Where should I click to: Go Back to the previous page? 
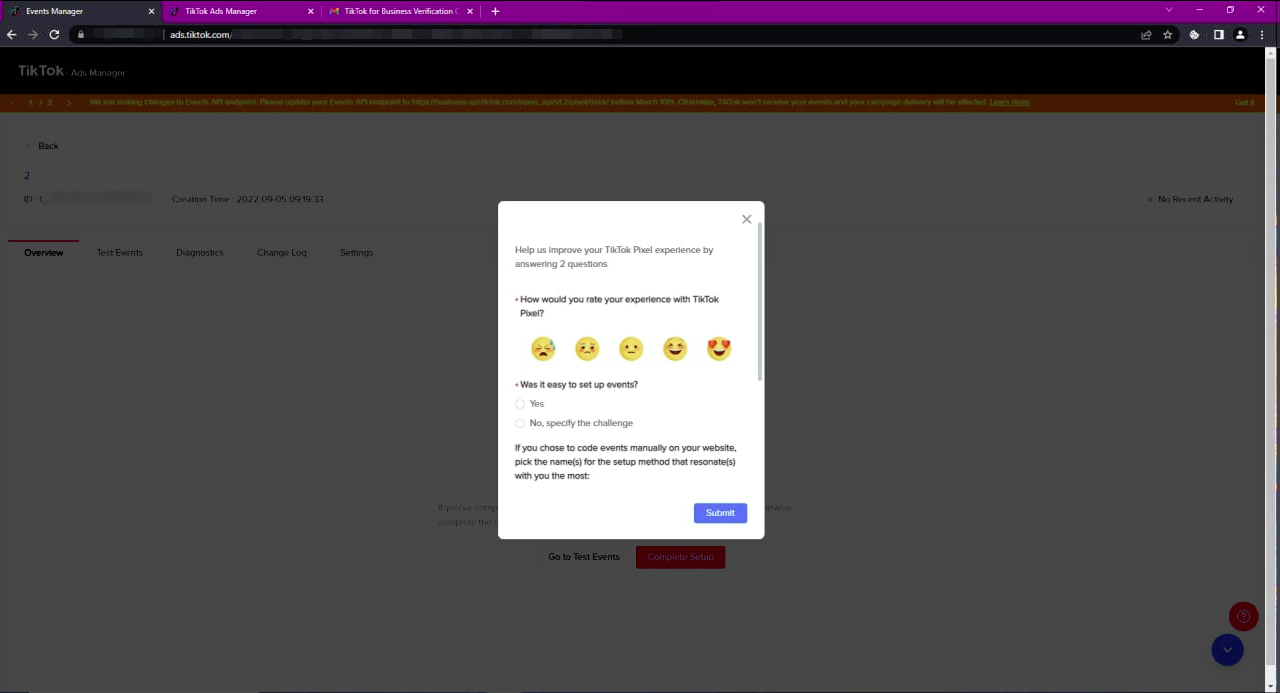point(42,146)
